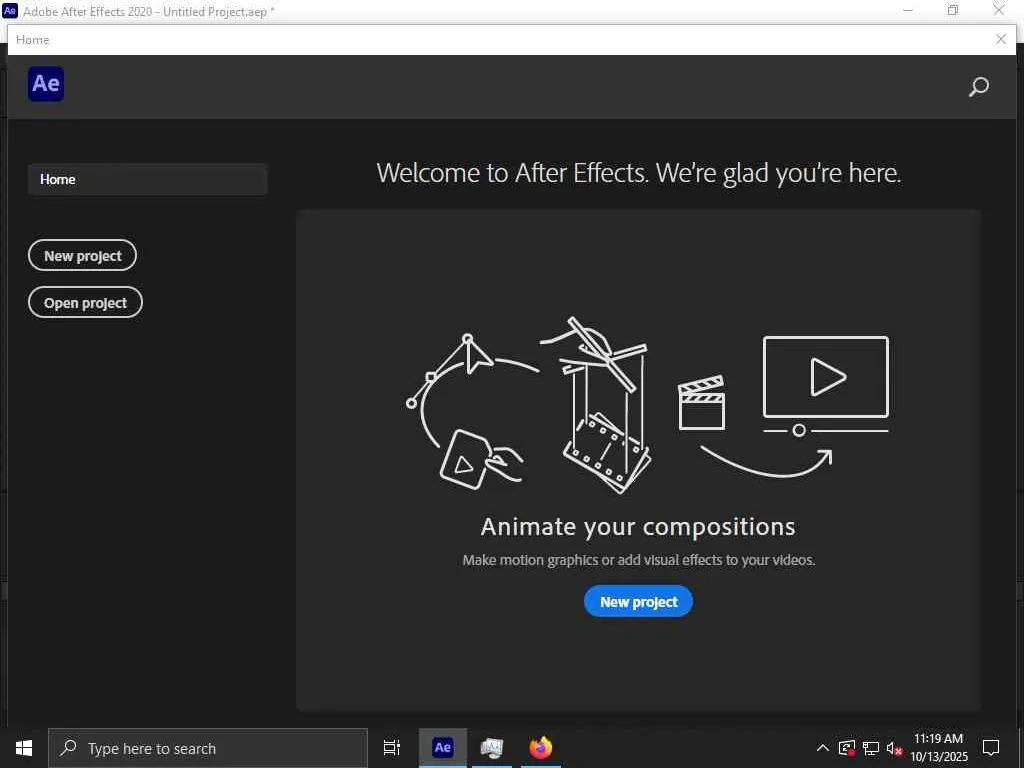Open Firefox from the taskbar
Viewport: 1024px width, 768px height.
541,748
